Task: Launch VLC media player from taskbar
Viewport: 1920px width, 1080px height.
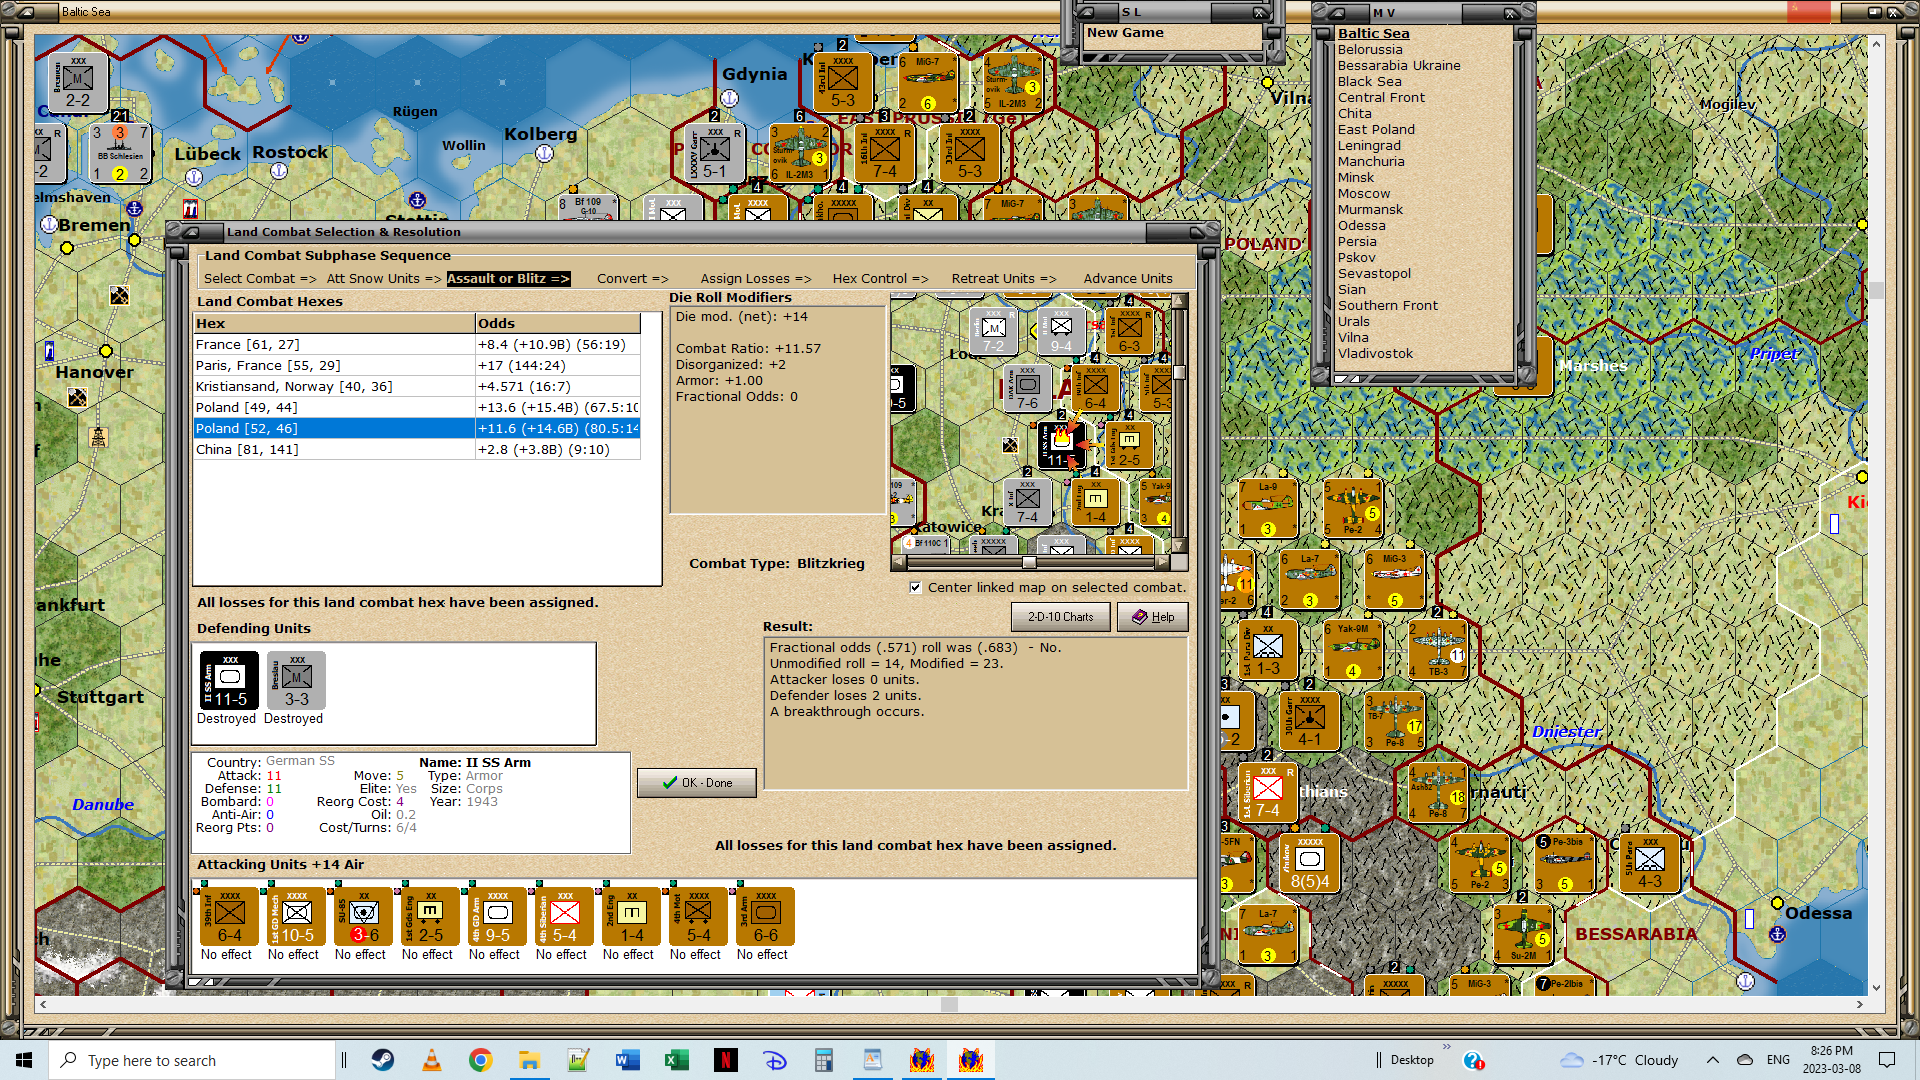Action: click(432, 1060)
